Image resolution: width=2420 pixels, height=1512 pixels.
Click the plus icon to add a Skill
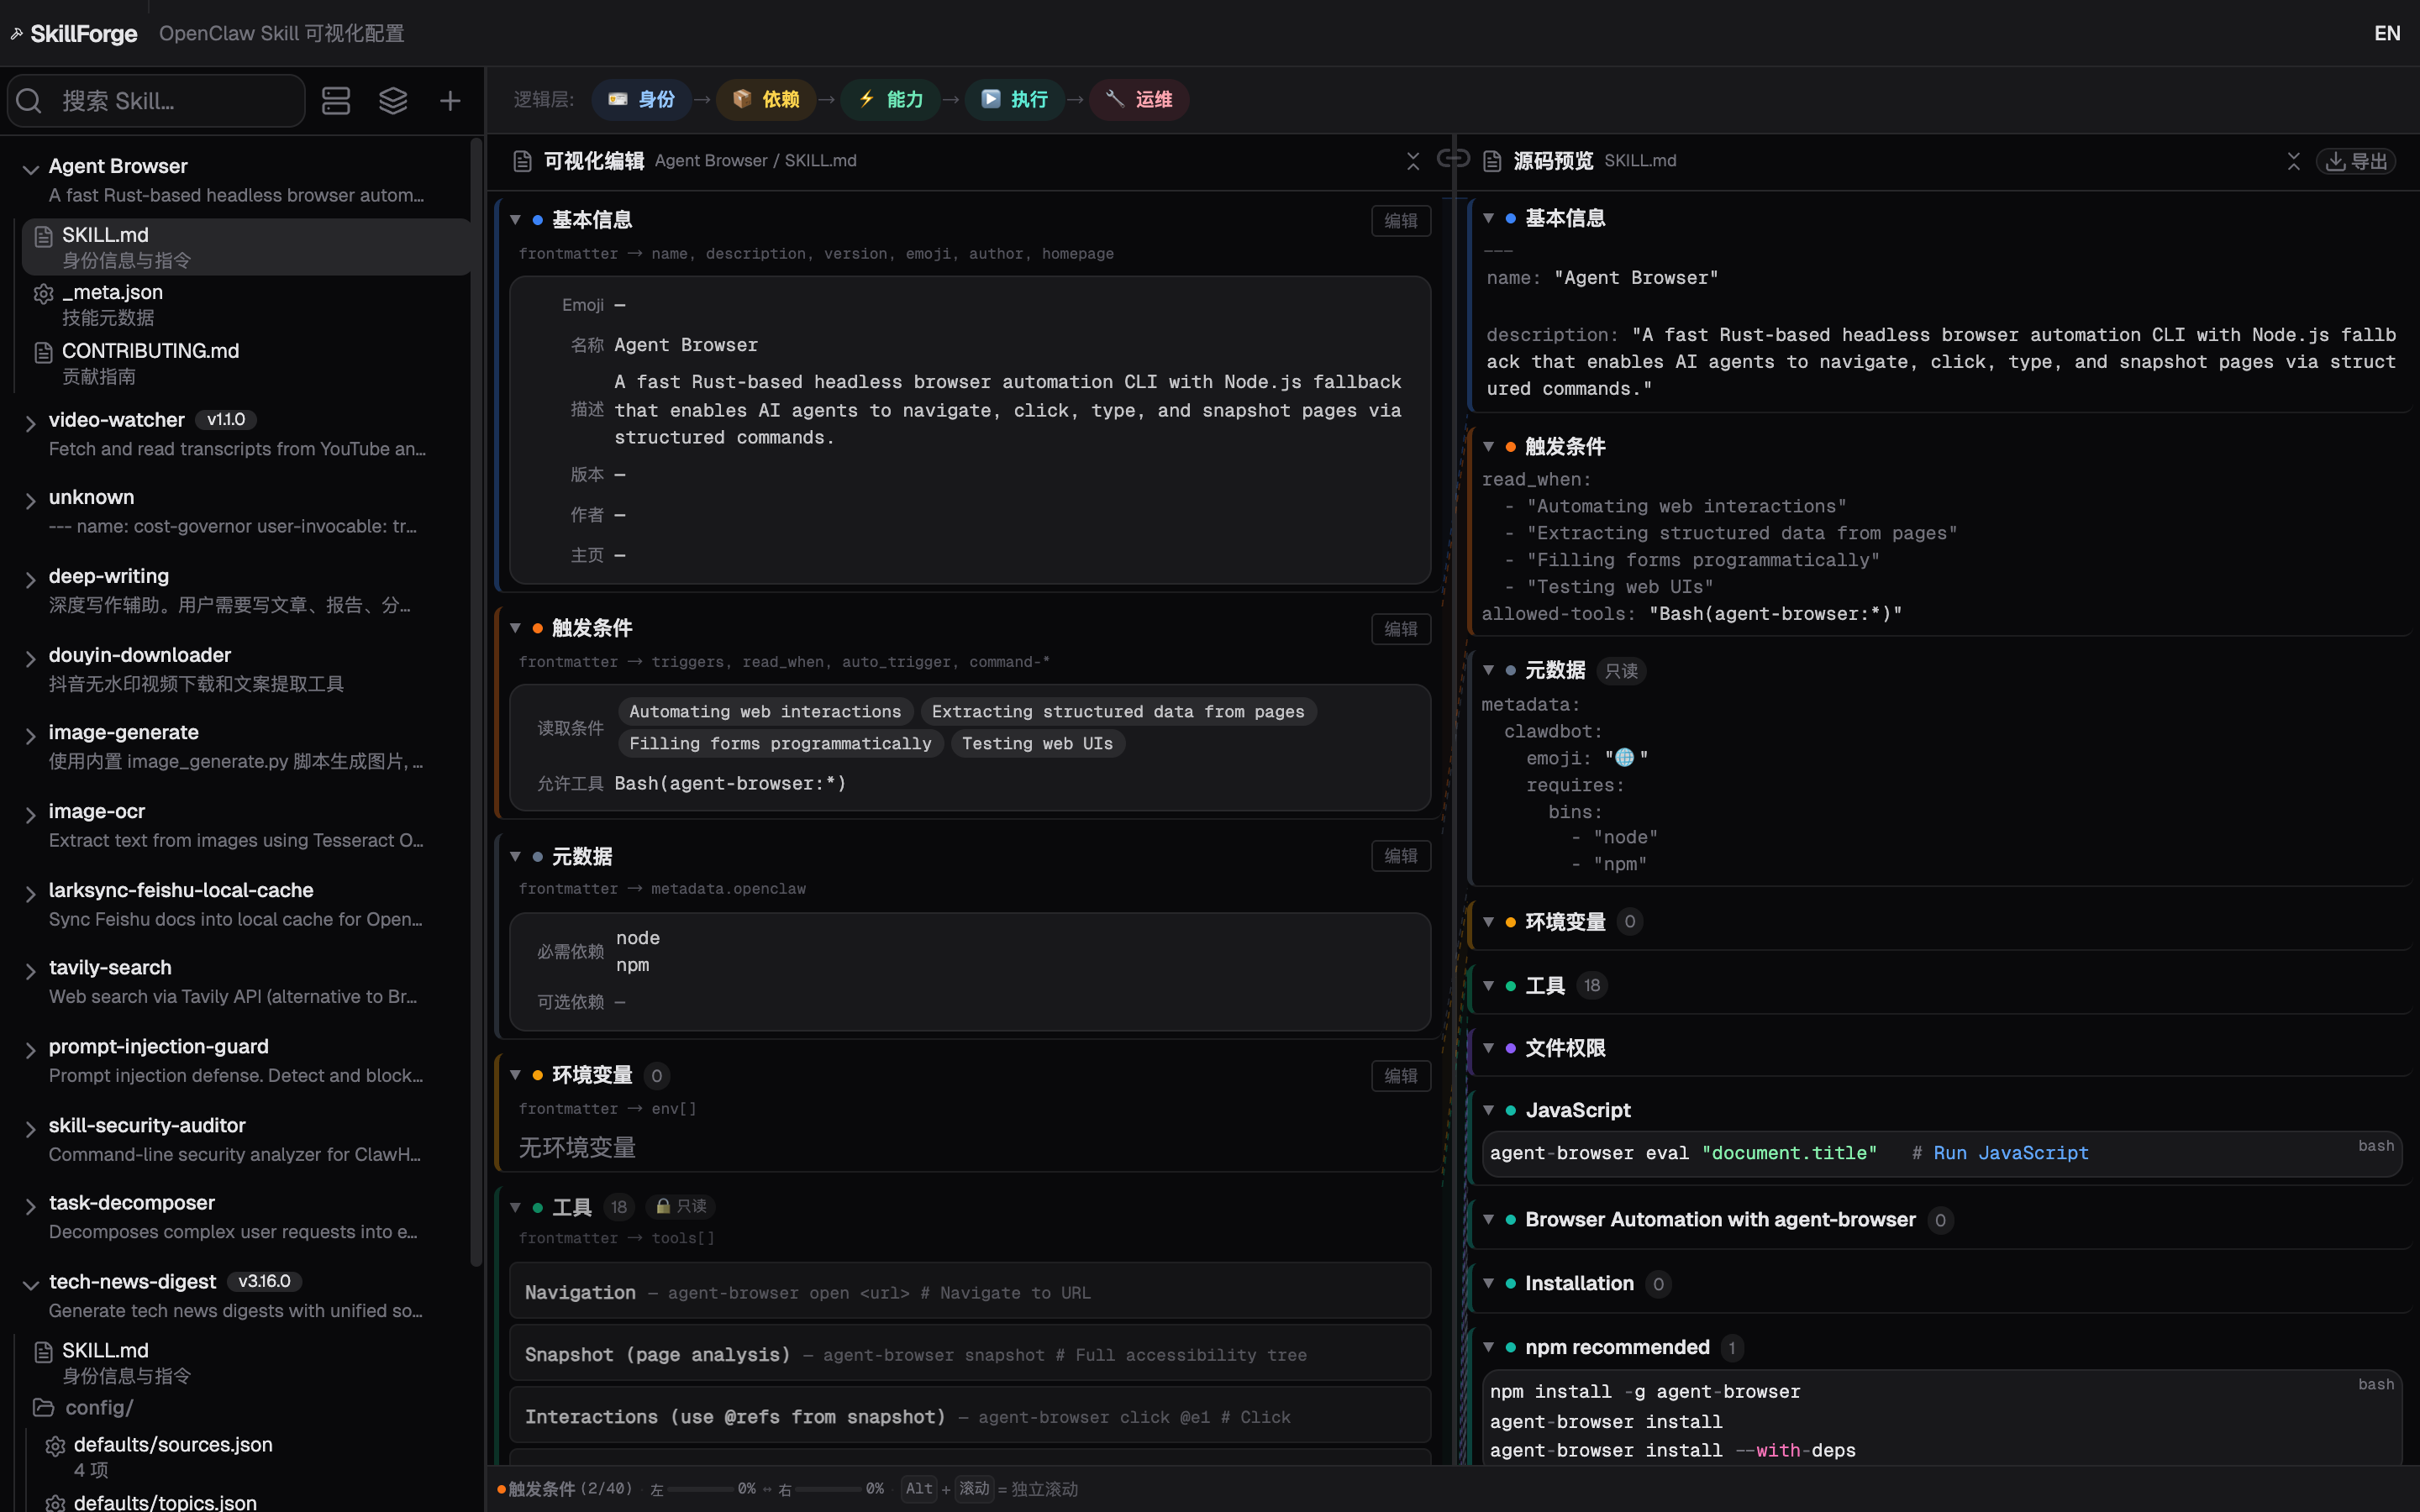450,101
